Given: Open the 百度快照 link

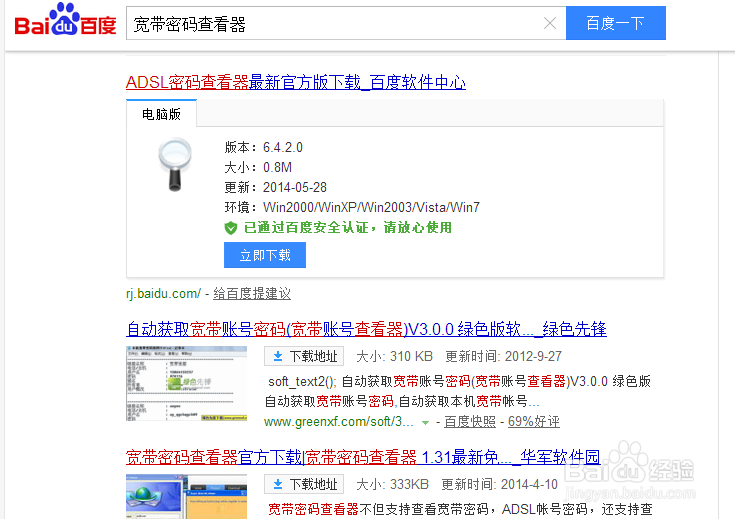Looking at the screenshot, I should (x=470, y=421).
